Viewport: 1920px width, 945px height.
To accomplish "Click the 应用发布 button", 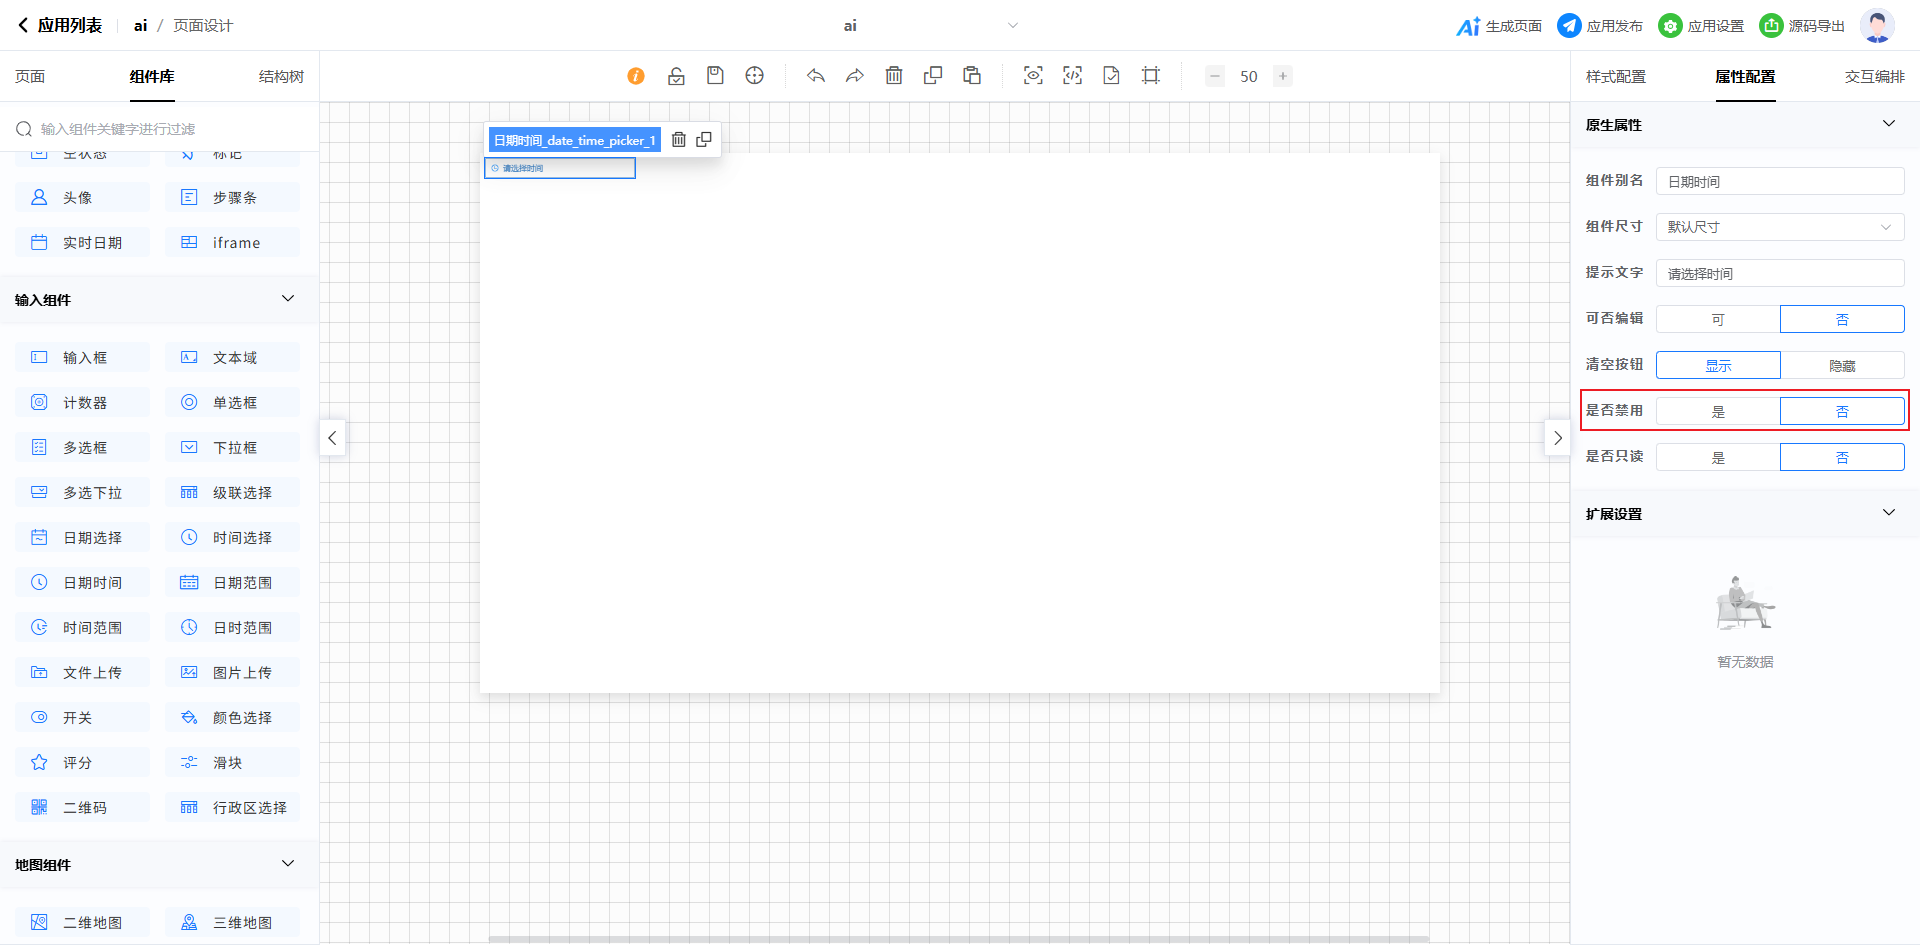I will tap(1600, 26).
